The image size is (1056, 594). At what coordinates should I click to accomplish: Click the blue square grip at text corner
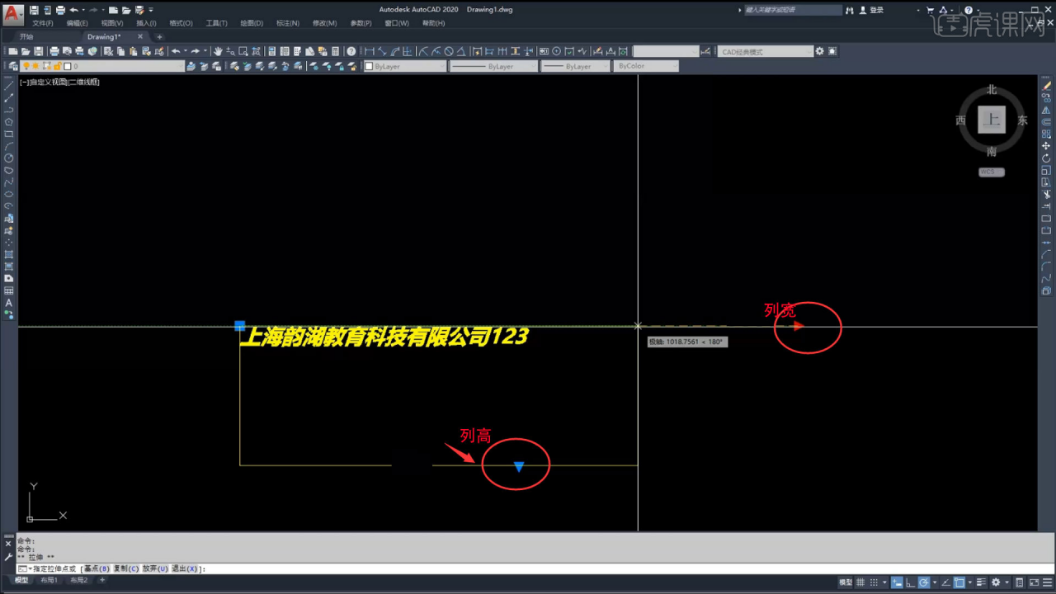240,326
